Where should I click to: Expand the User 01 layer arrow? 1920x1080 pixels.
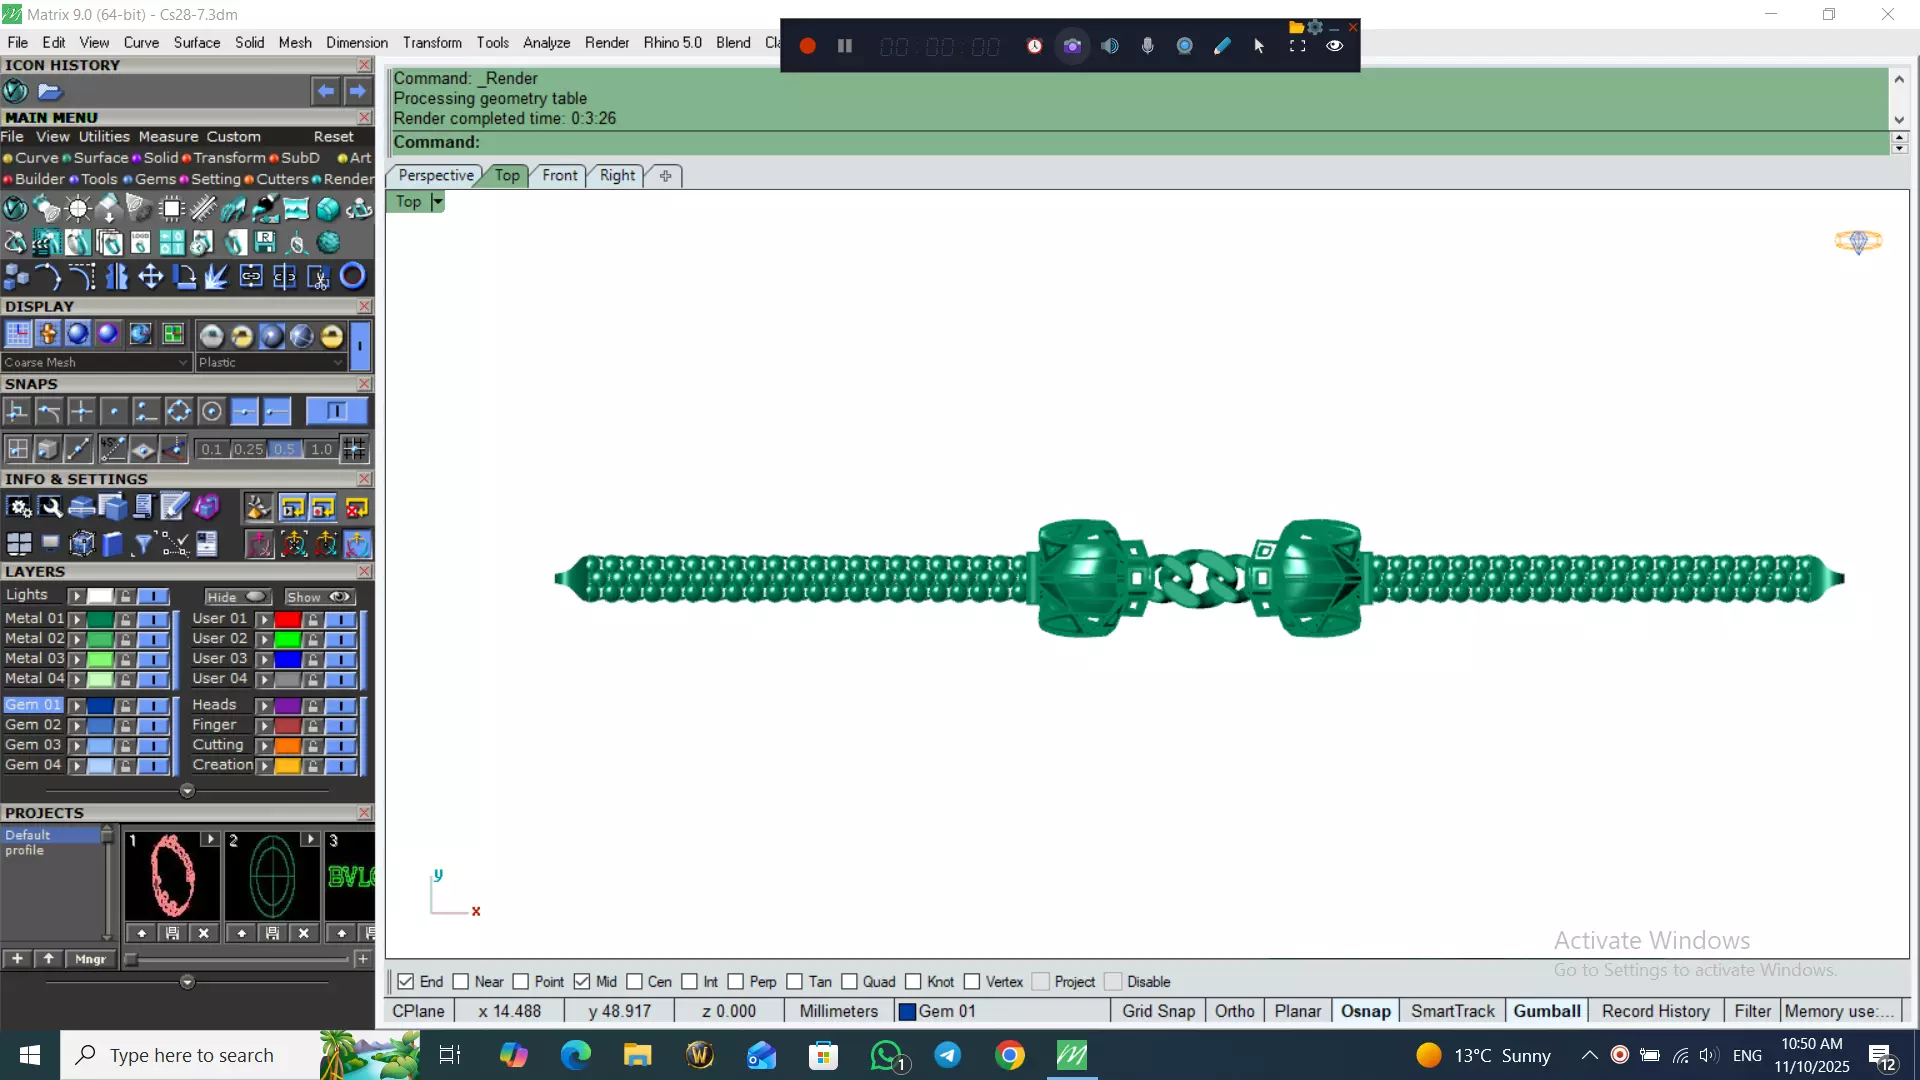[264, 619]
